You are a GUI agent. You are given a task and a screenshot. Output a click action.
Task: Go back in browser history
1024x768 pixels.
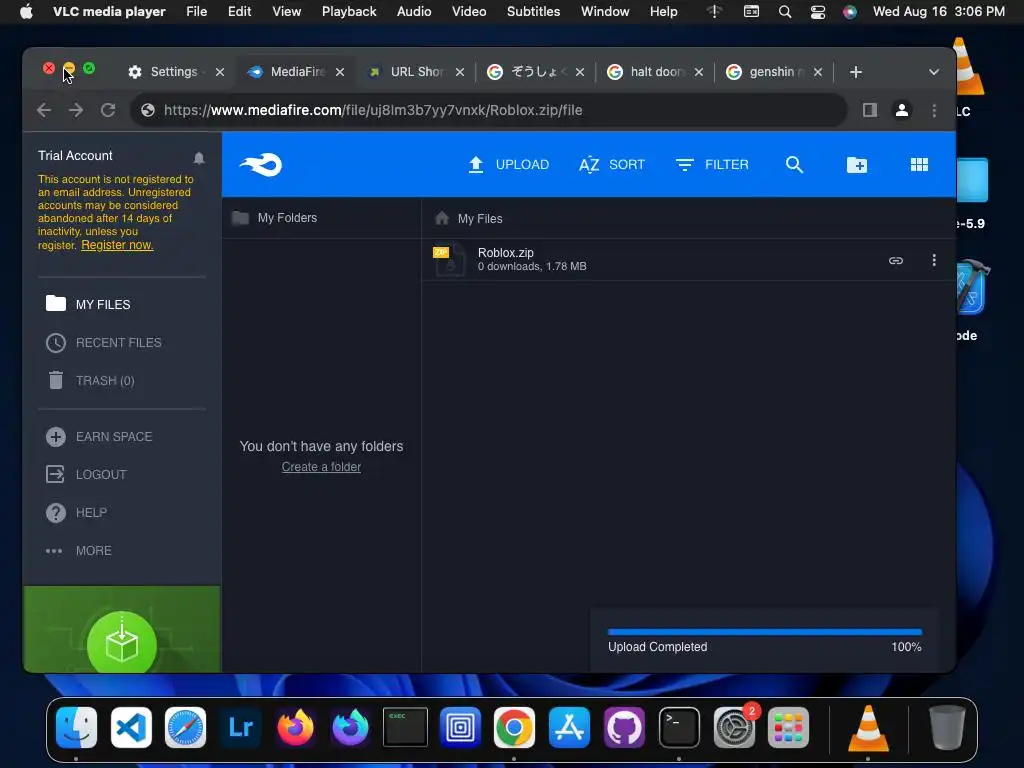click(44, 110)
